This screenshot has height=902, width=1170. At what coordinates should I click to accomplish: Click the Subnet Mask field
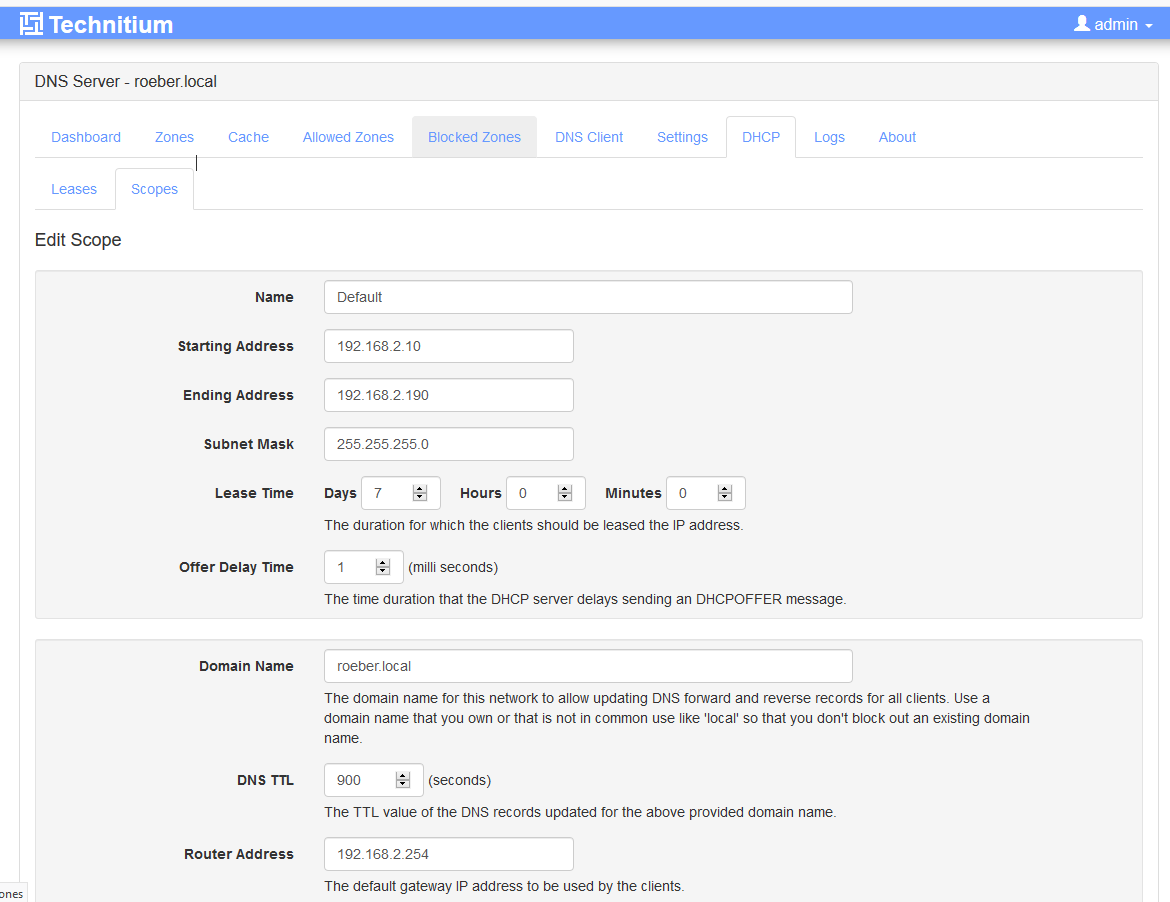tap(448, 443)
